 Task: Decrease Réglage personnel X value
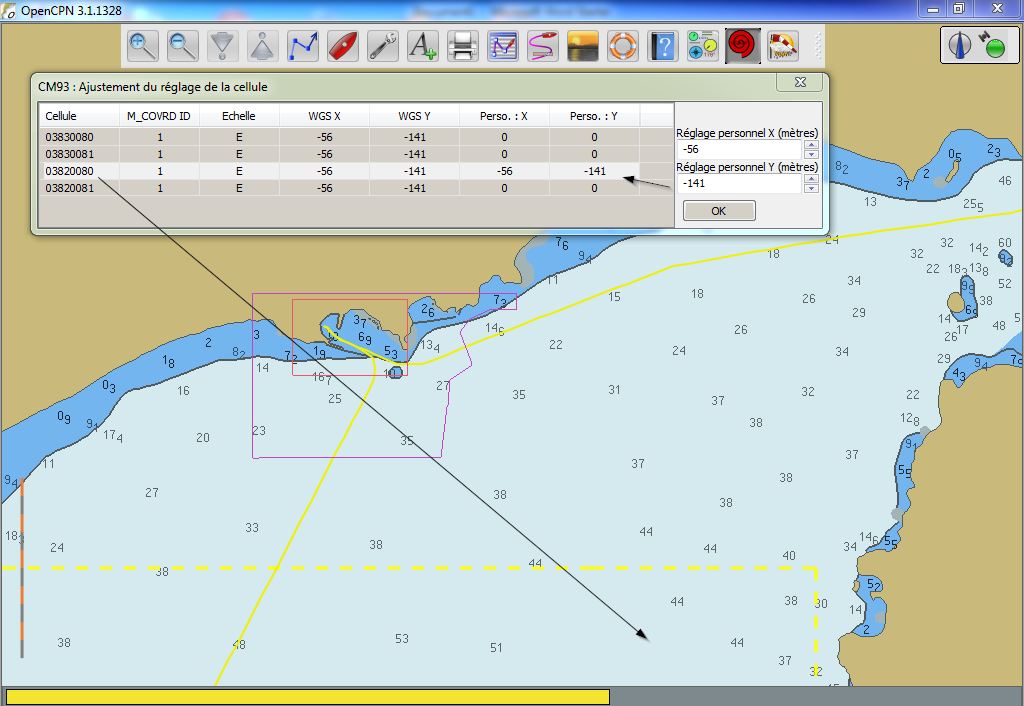click(811, 154)
